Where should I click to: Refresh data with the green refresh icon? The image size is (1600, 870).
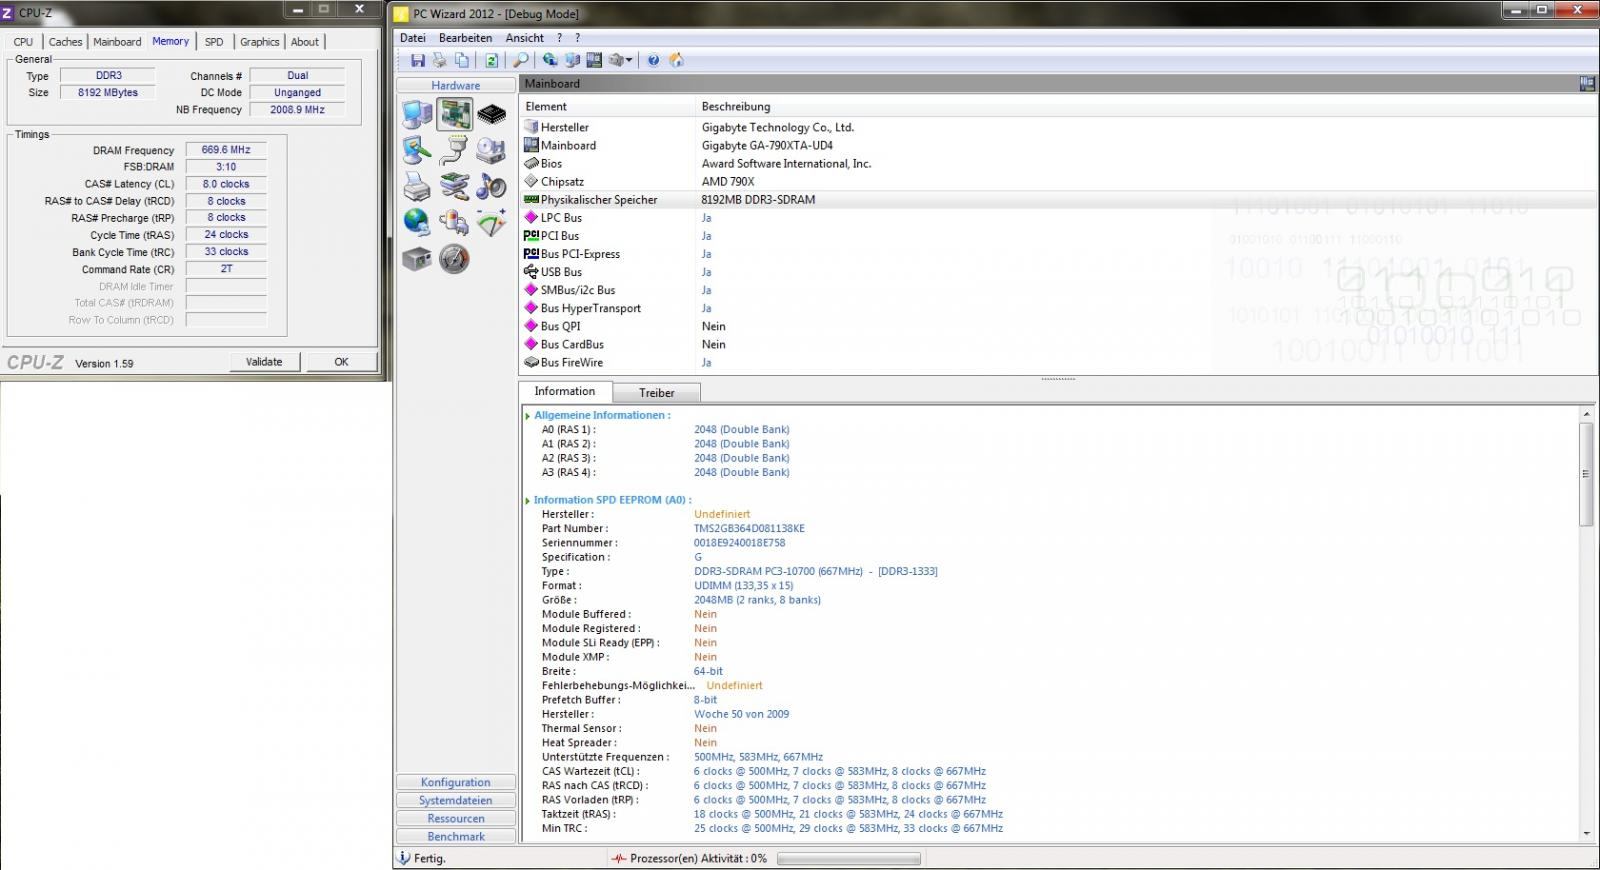[x=492, y=60]
